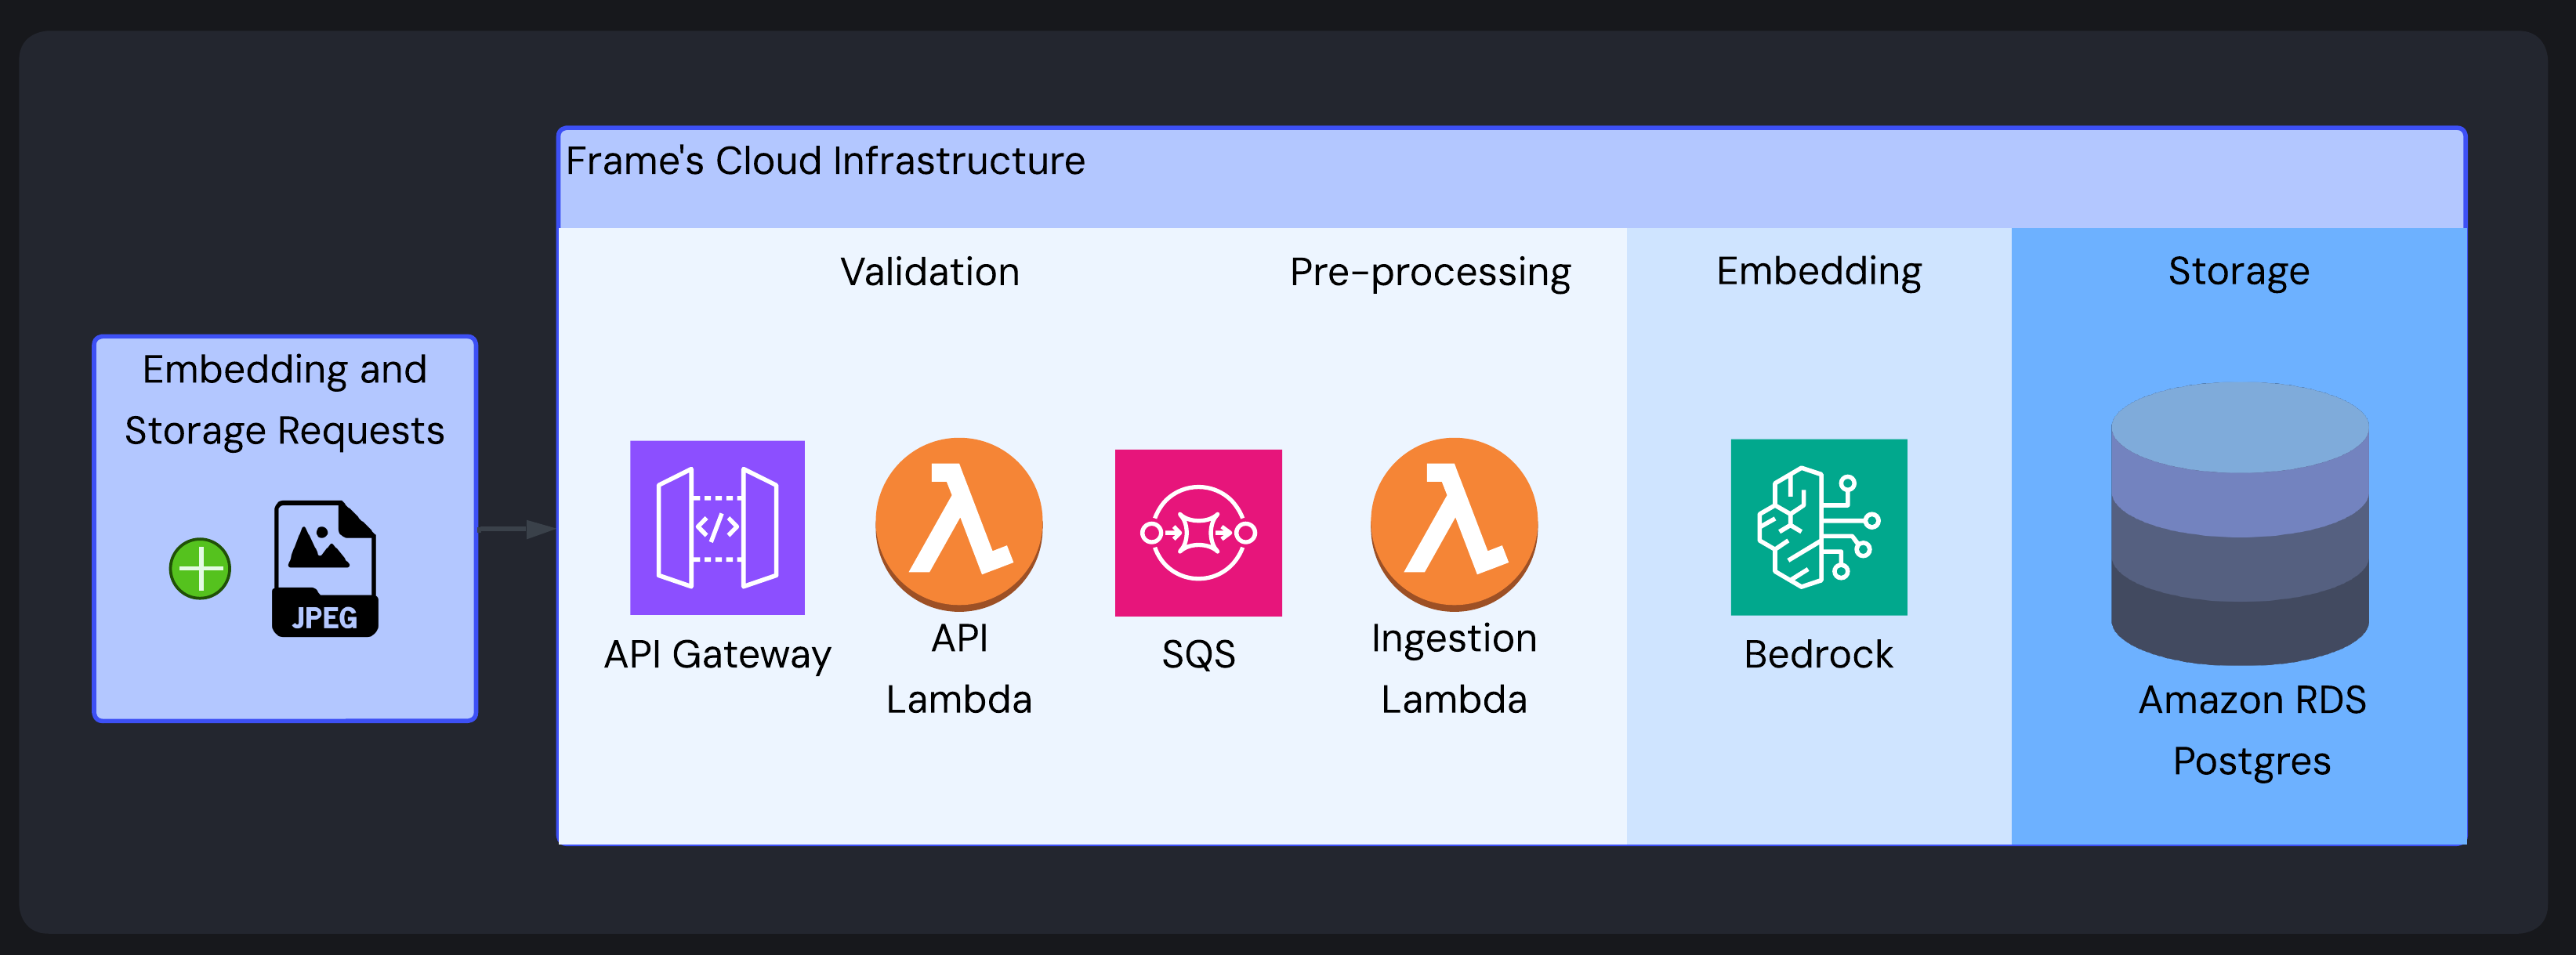
Task: Select the orange API Lambda icon
Action: [959, 524]
